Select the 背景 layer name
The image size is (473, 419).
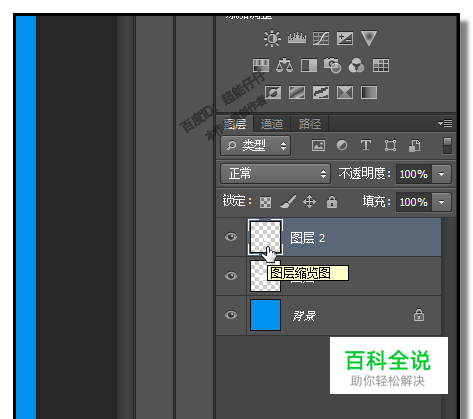tap(304, 316)
